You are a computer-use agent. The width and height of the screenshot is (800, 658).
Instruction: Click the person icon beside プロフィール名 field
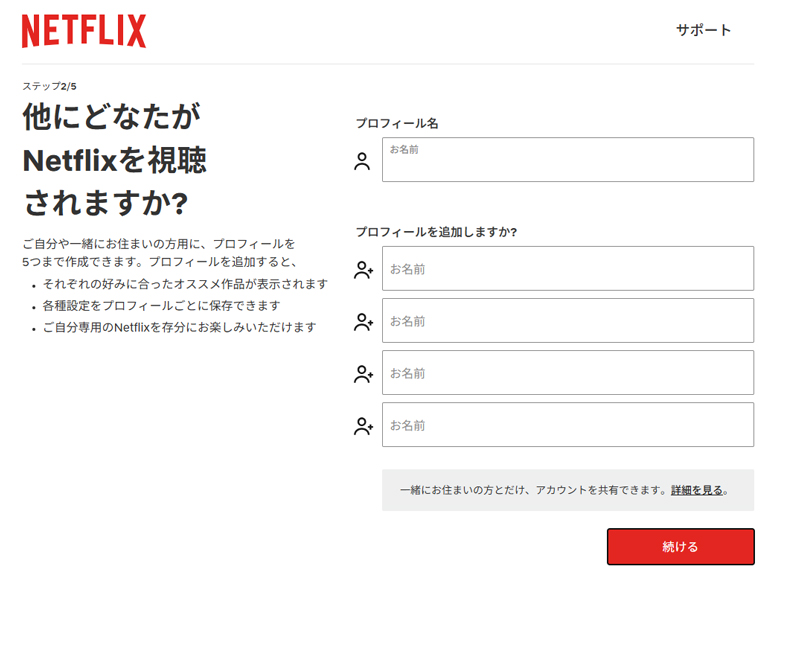(362, 161)
